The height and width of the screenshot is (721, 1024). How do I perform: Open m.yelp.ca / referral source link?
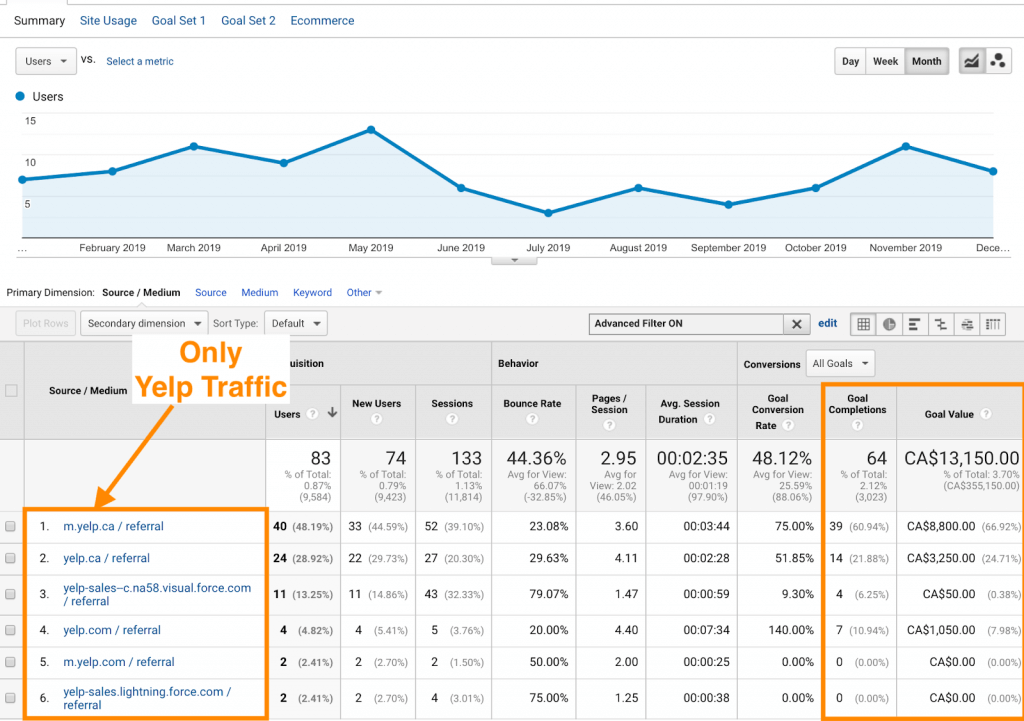click(x=114, y=526)
